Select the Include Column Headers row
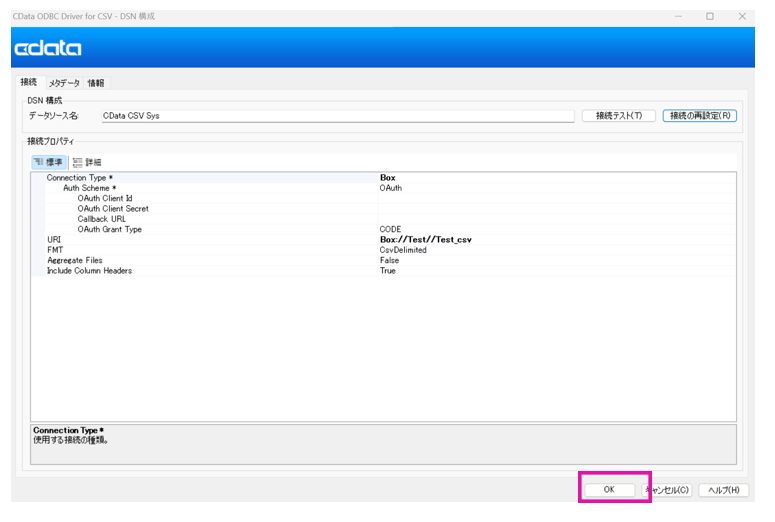This screenshot has height=522, width=775. [x=383, y=271]
